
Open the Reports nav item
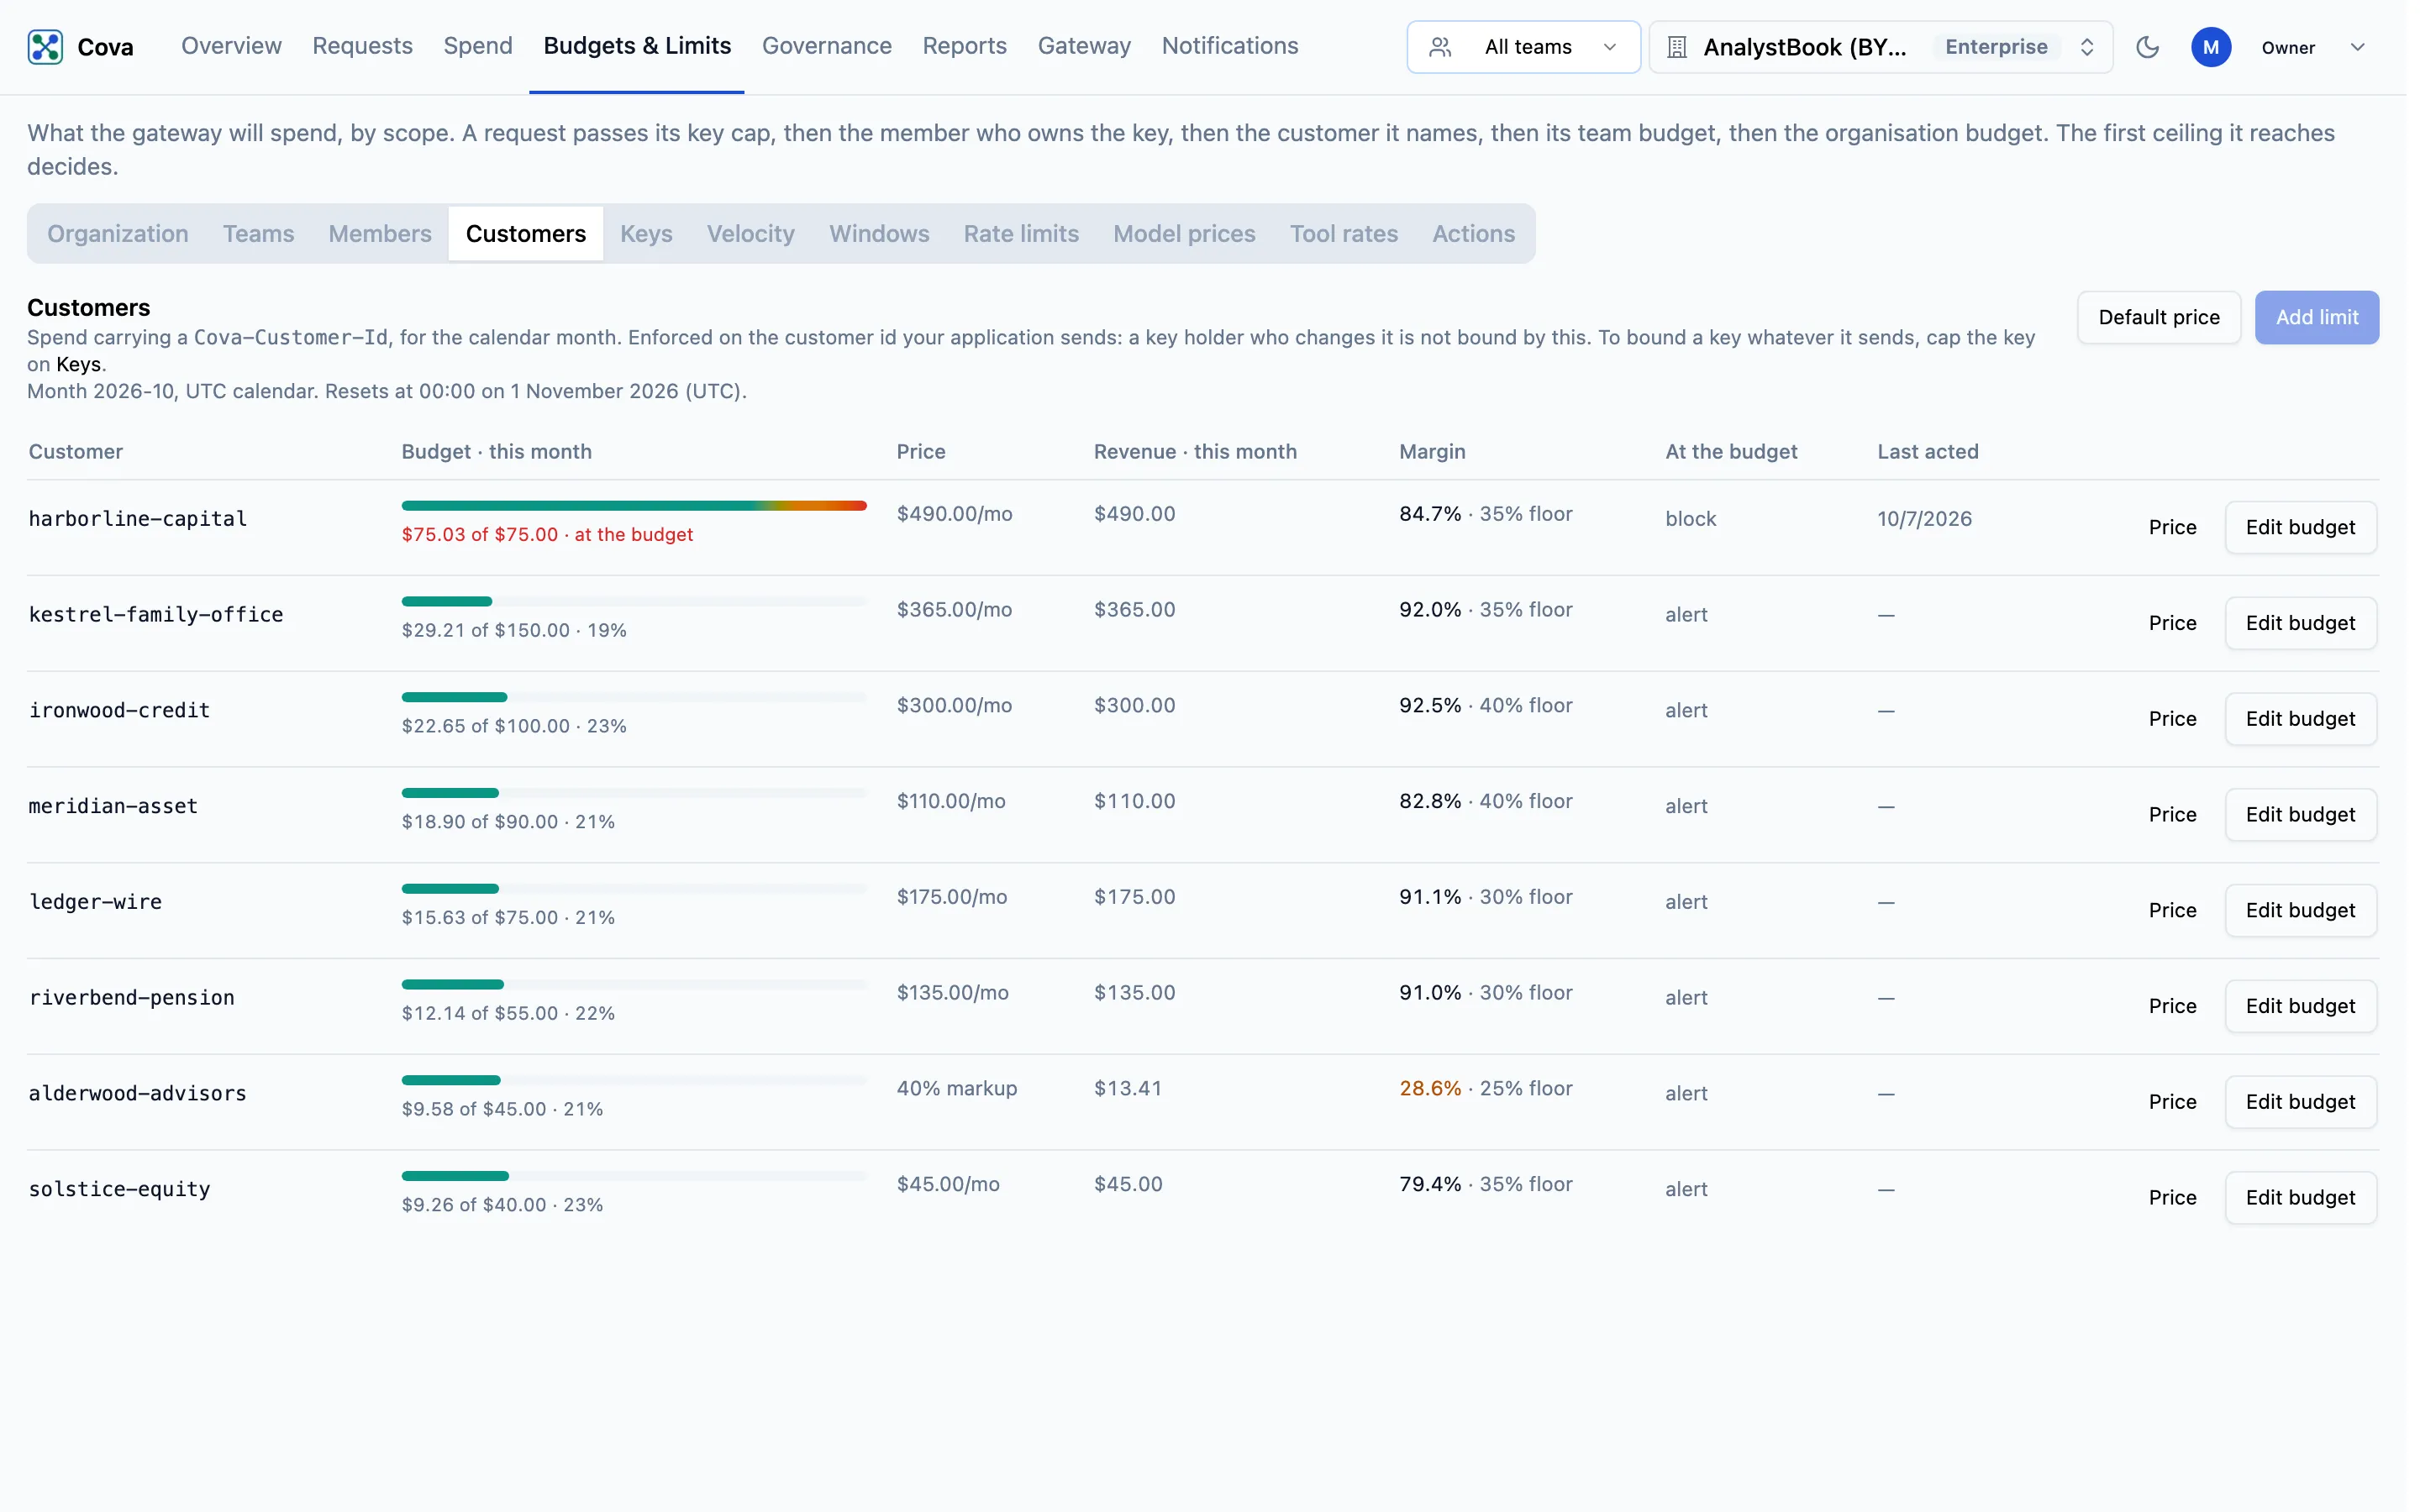point(964,46)
